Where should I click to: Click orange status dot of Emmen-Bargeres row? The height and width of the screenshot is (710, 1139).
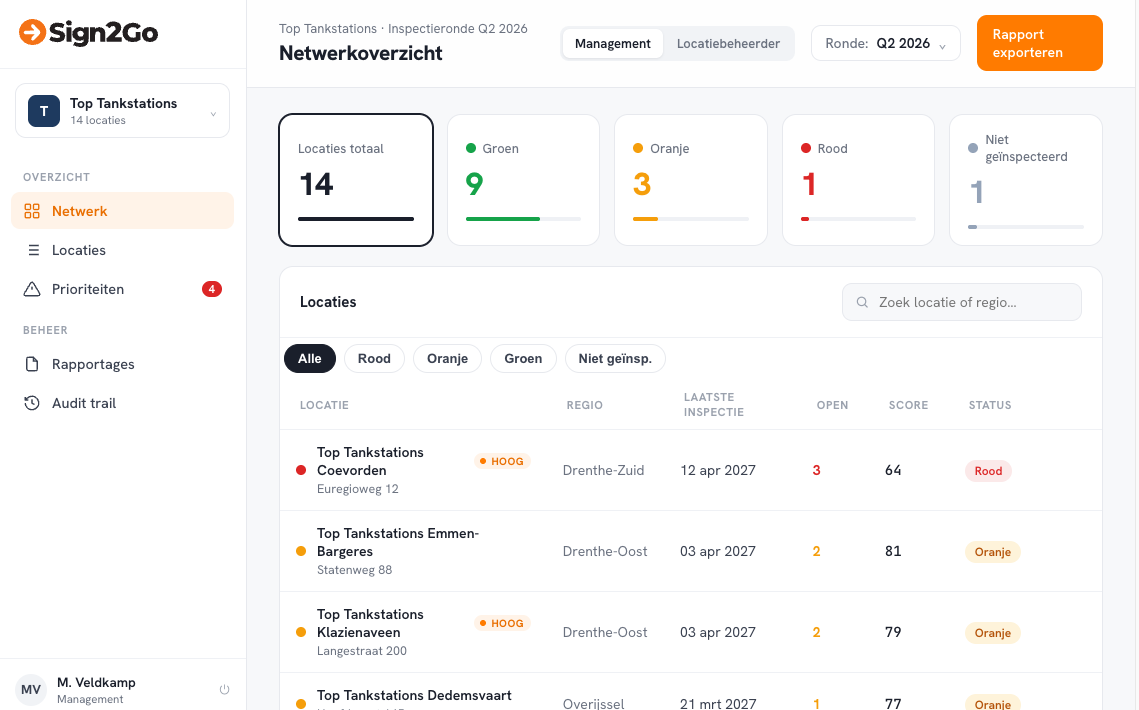[301, 552]
